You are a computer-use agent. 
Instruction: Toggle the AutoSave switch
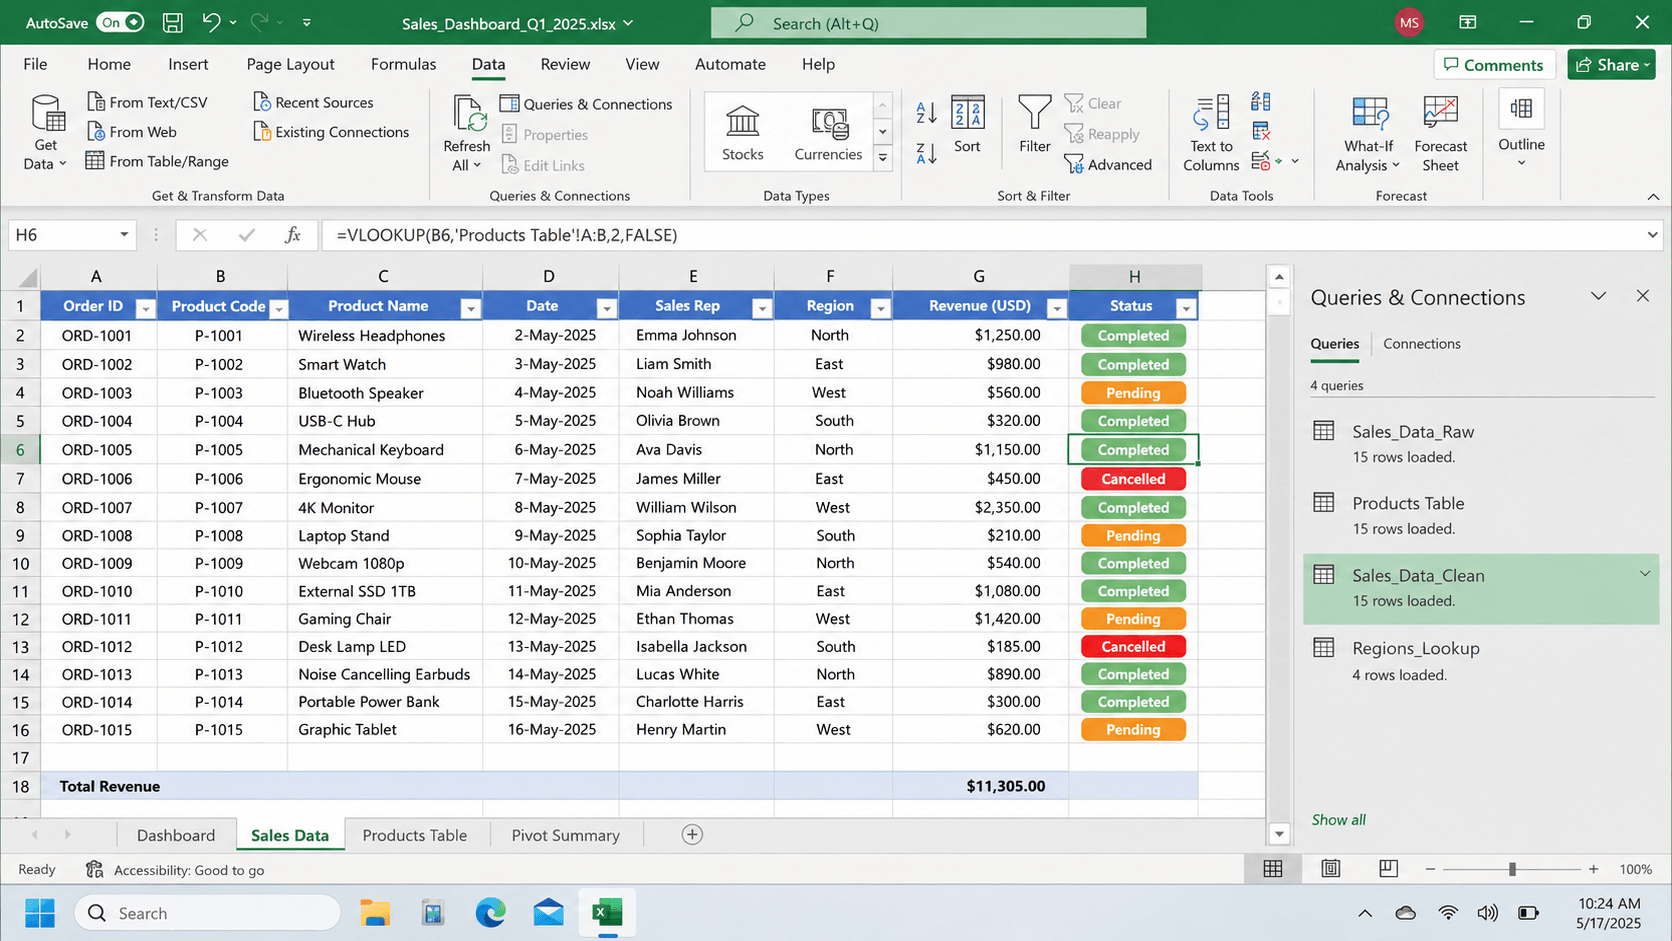[121, 22]
